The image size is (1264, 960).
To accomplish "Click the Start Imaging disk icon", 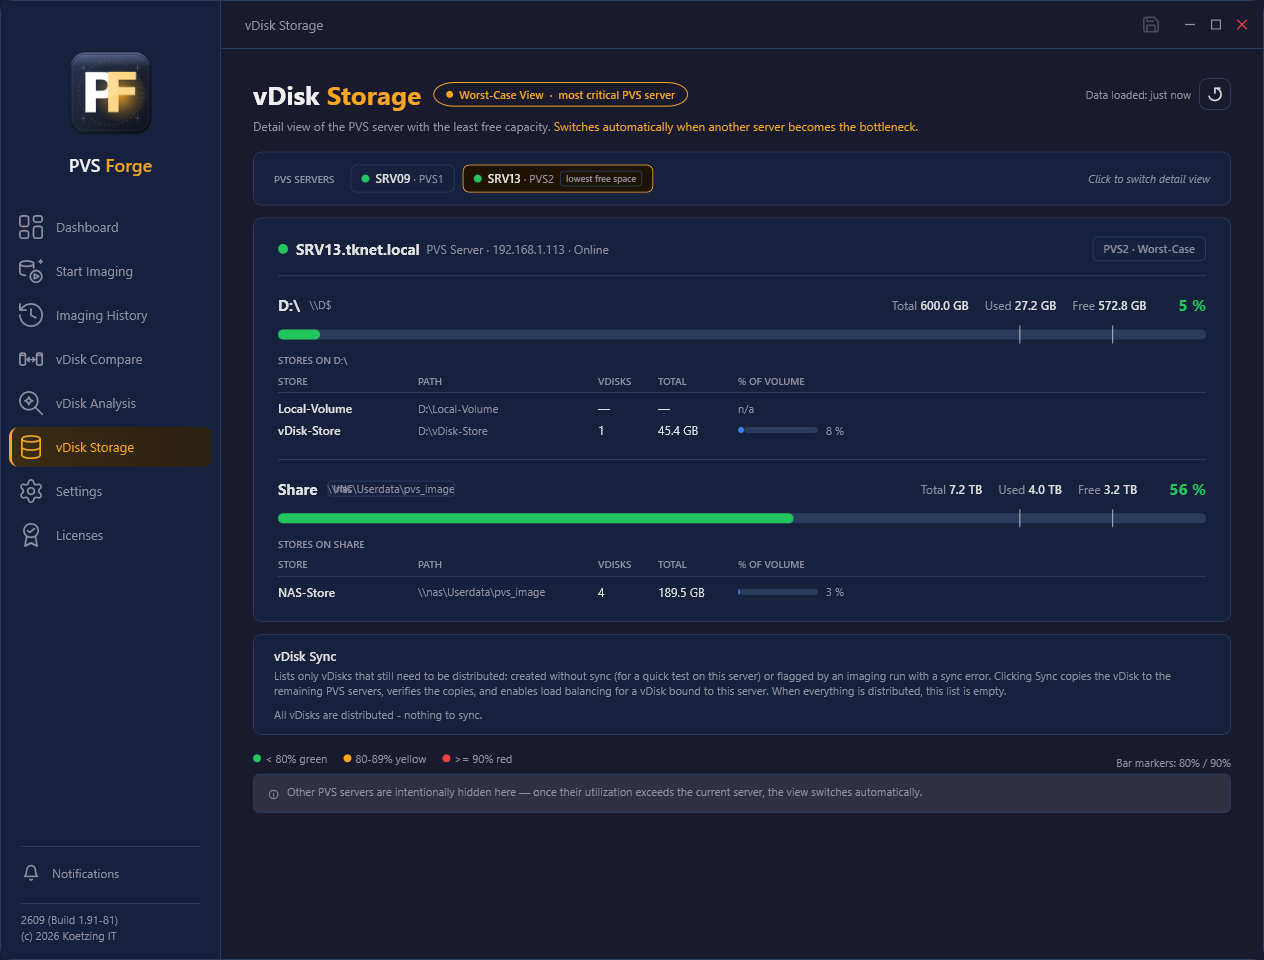I will (31, 271).
